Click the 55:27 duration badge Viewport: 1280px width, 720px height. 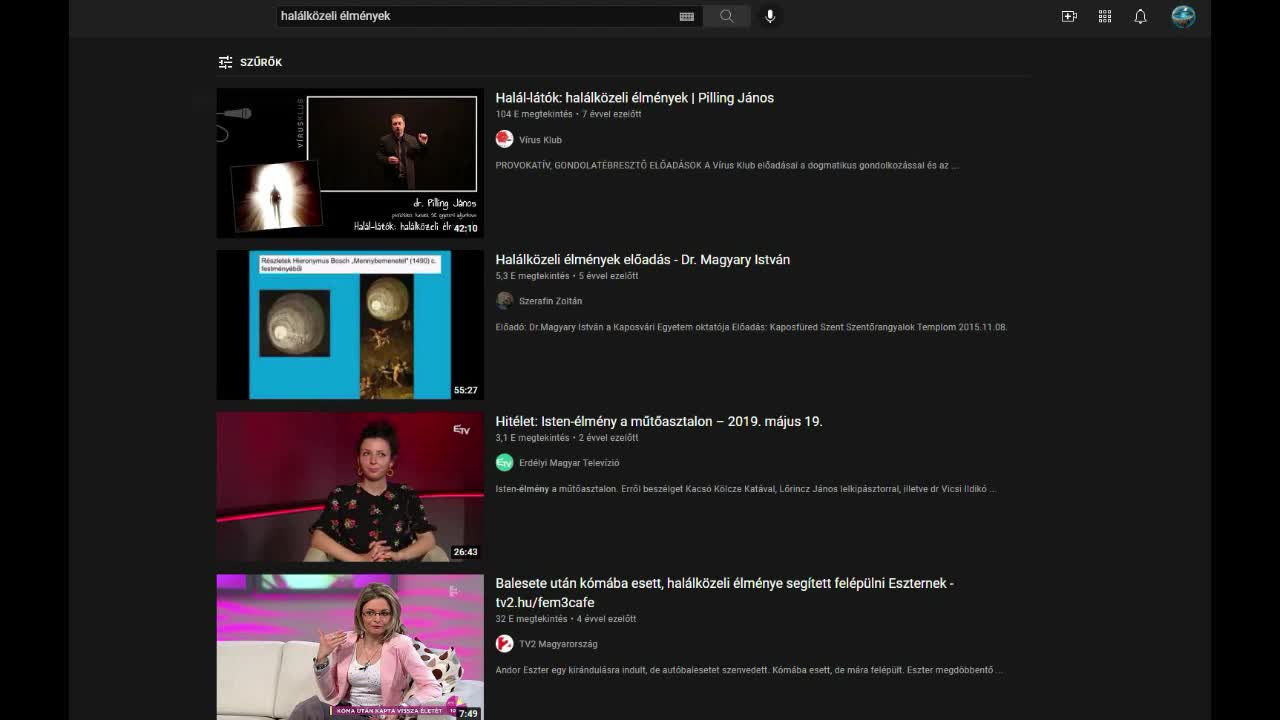(x=466, y=391)
